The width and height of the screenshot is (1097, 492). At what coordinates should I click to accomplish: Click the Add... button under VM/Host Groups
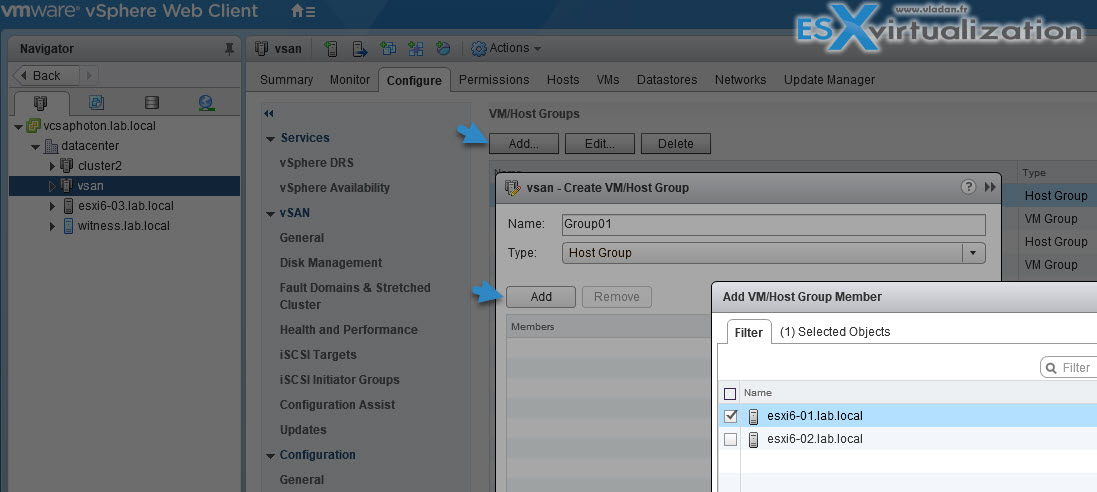click(523, 143)
